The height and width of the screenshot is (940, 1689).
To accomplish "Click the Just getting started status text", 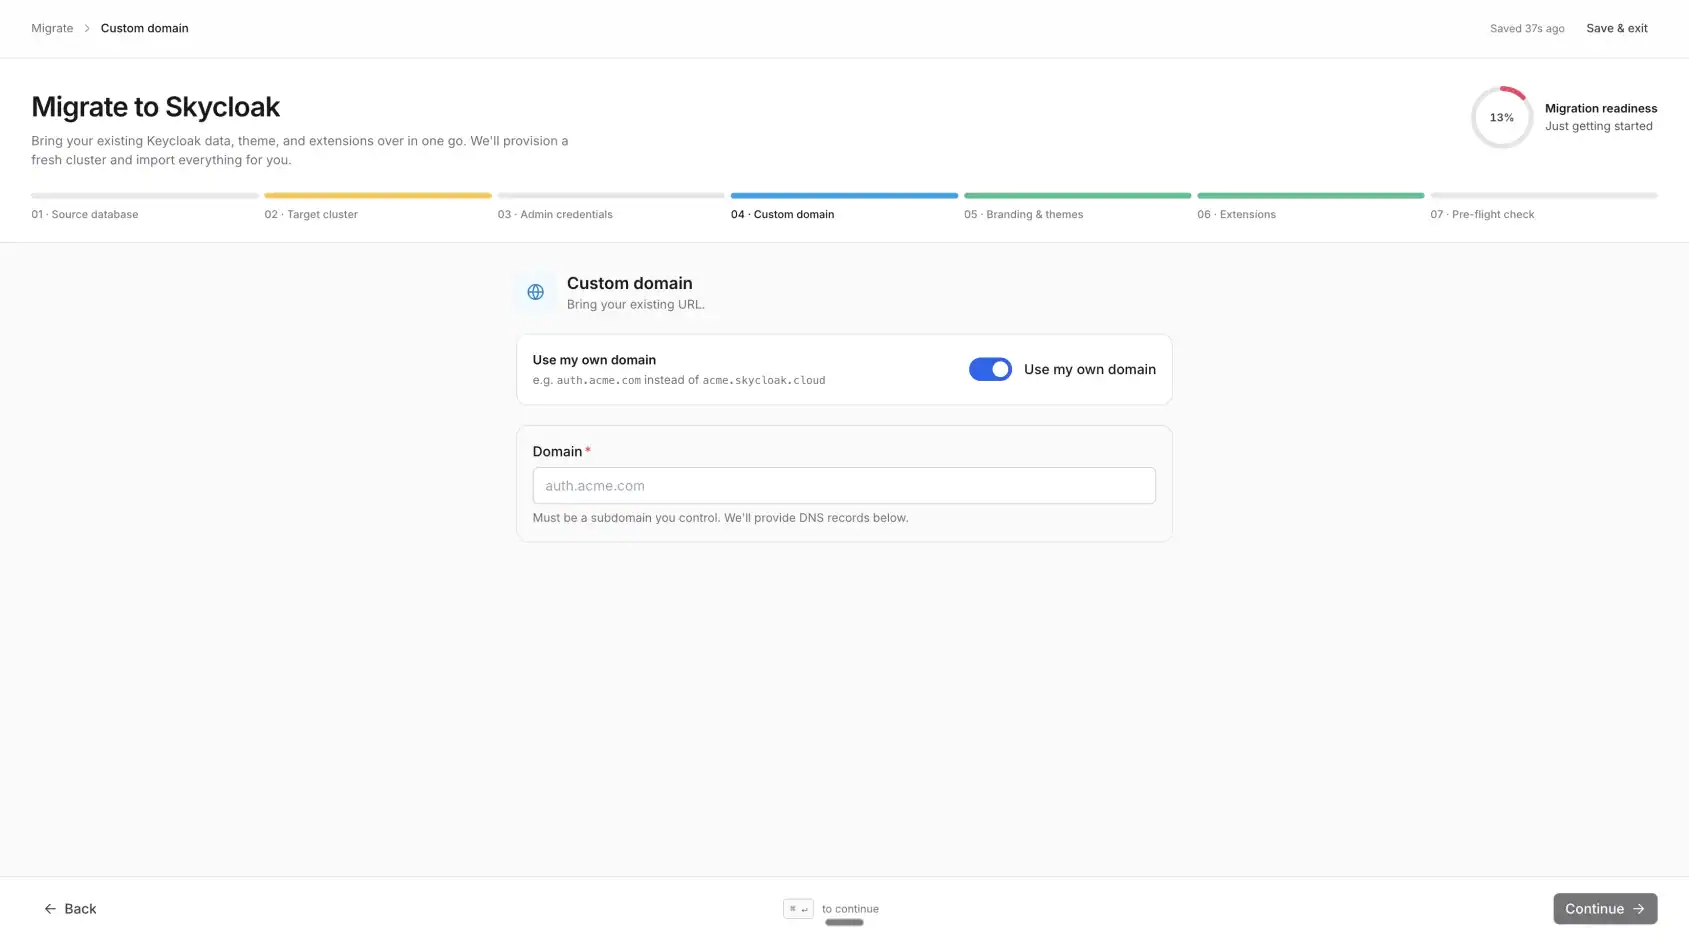I will [1598, 126].
